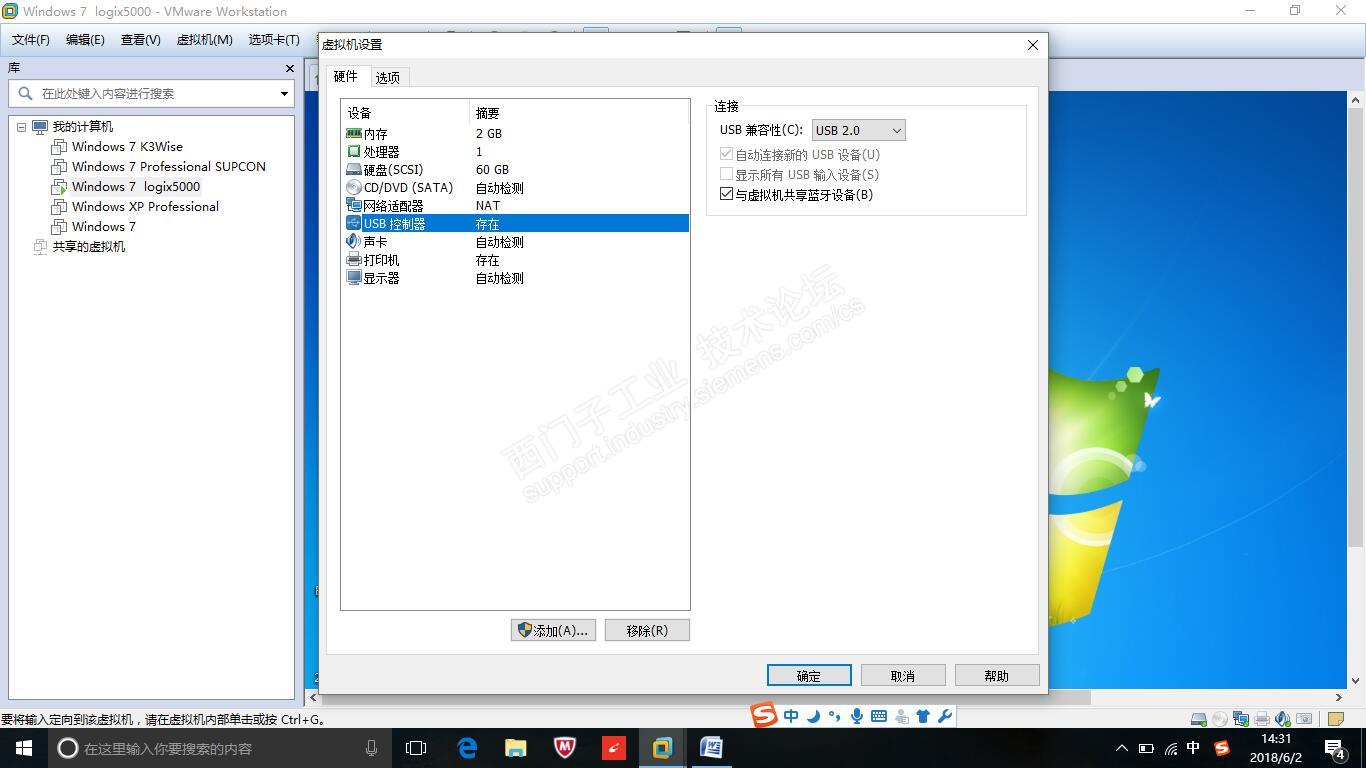Close the 库 library panel
The height and width of the screenshot is (768, 1366).
point(290,68)
